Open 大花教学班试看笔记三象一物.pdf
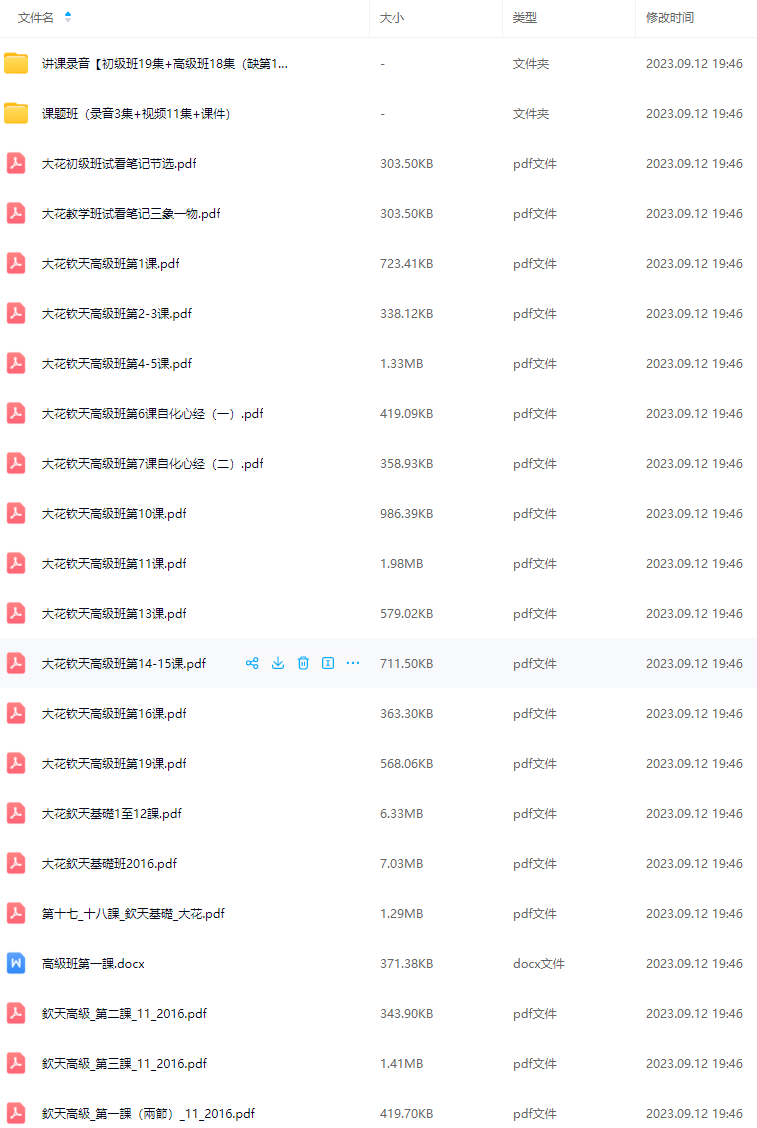Image resolution: width=757 pixels, height=1128 pixels. [x=131, y=214]
